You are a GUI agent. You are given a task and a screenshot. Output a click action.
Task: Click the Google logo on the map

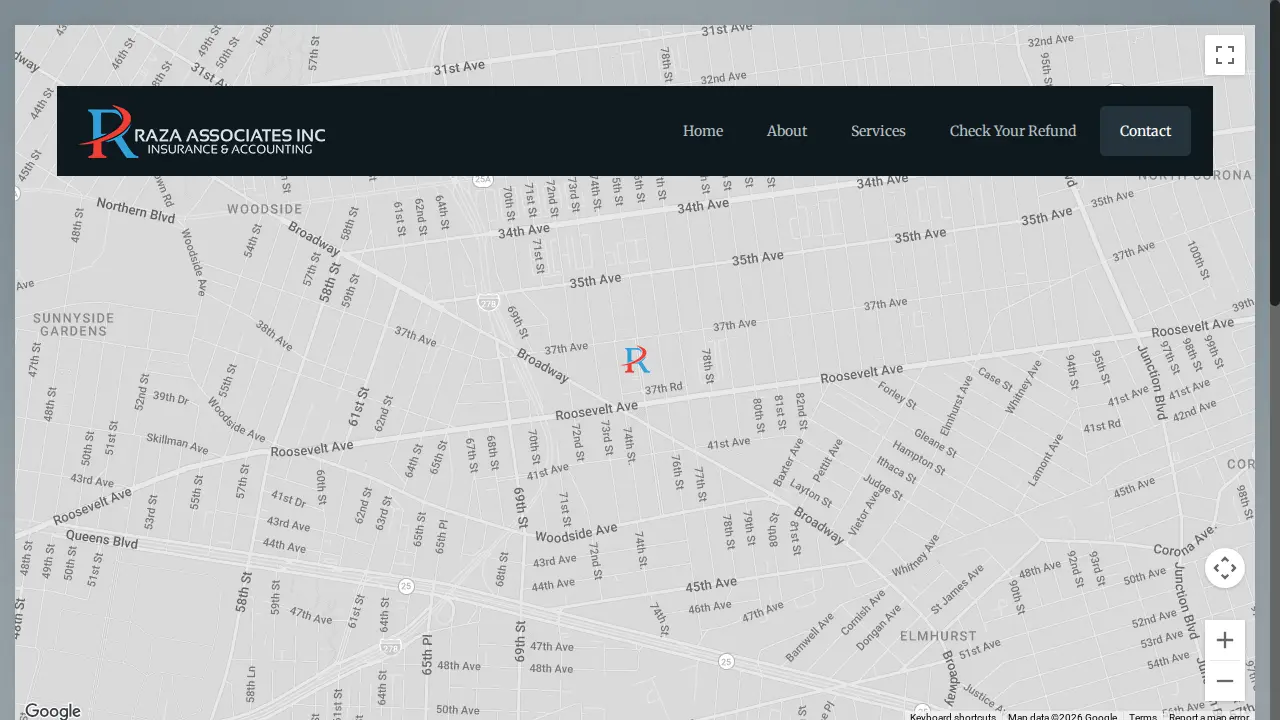point(52,710)
